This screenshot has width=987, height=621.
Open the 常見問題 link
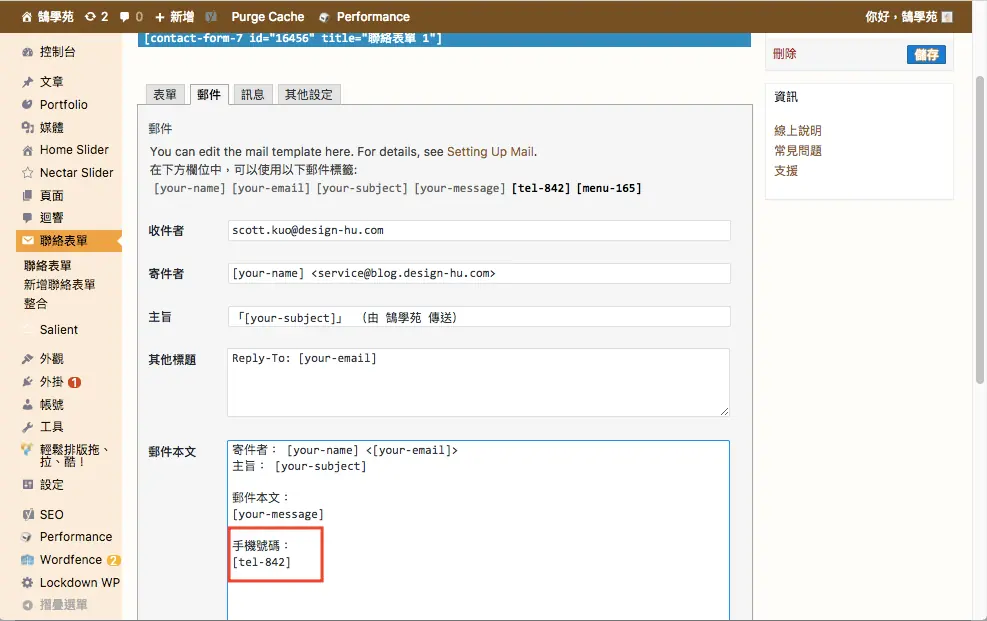pyautogui.click(x=798, y=151)
